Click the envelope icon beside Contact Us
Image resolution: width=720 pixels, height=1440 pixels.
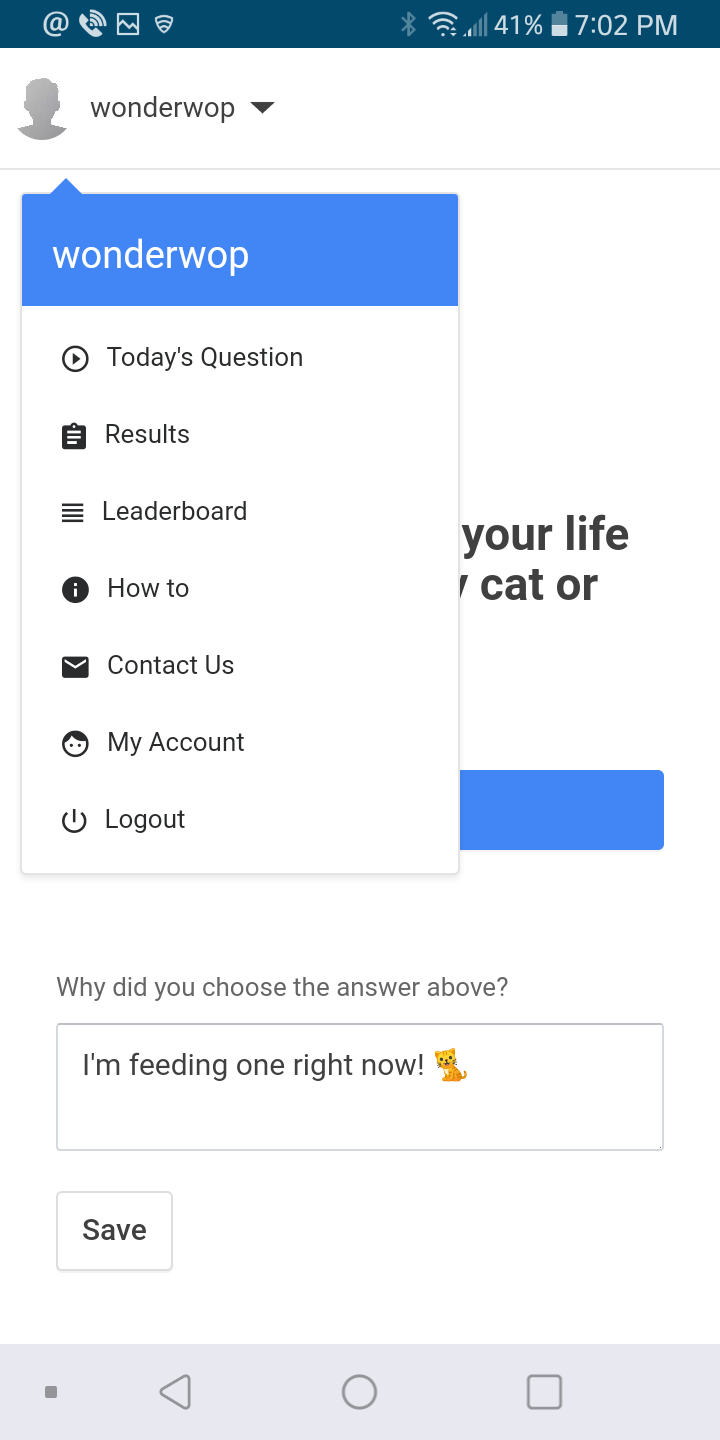(x=75, y=667)
